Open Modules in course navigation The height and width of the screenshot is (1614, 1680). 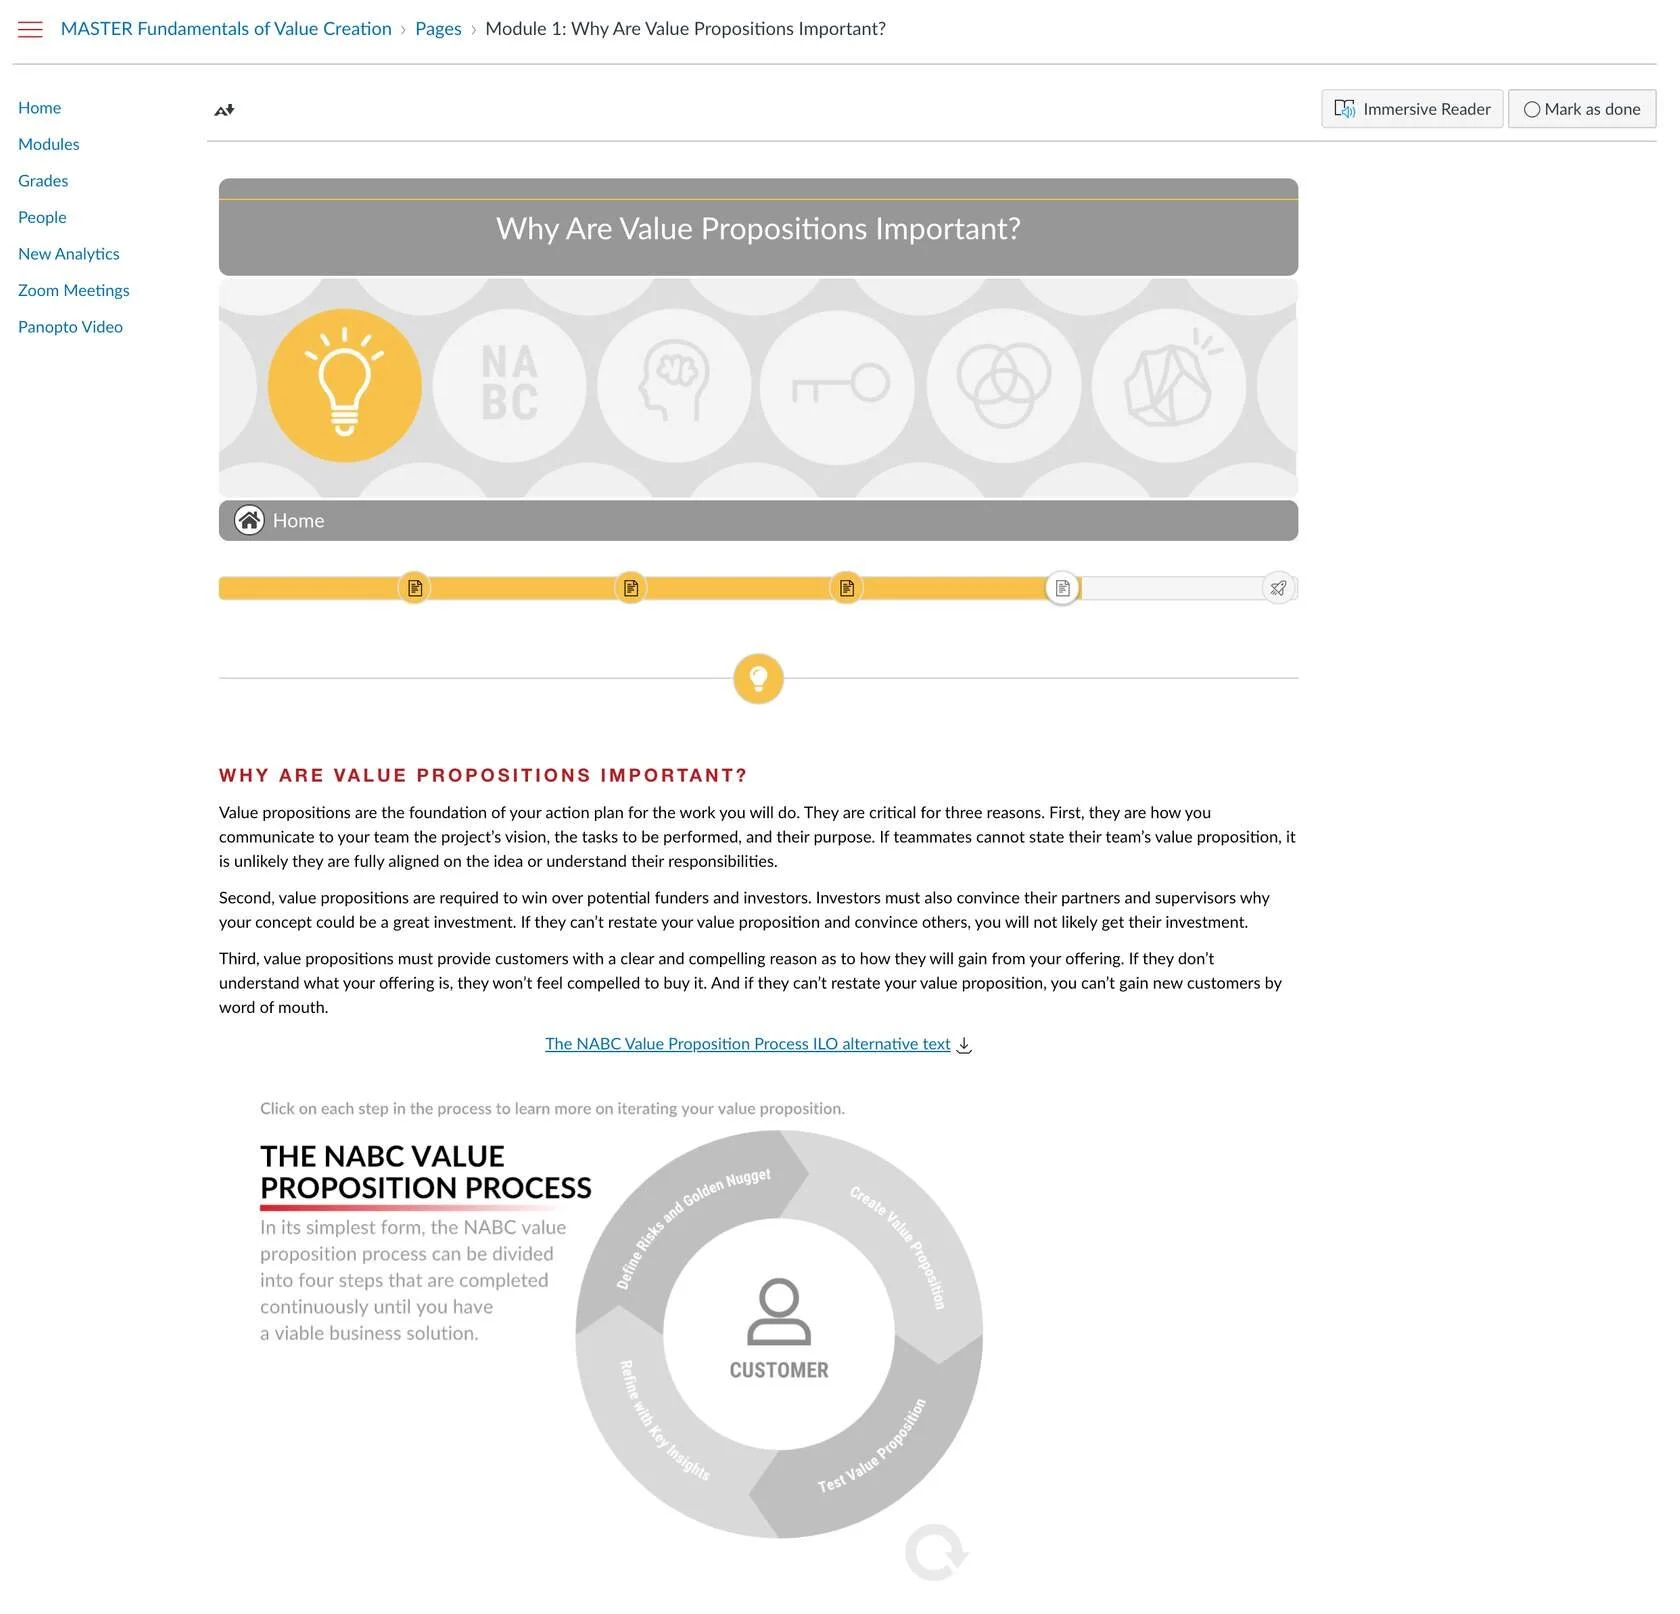[49, 145]
